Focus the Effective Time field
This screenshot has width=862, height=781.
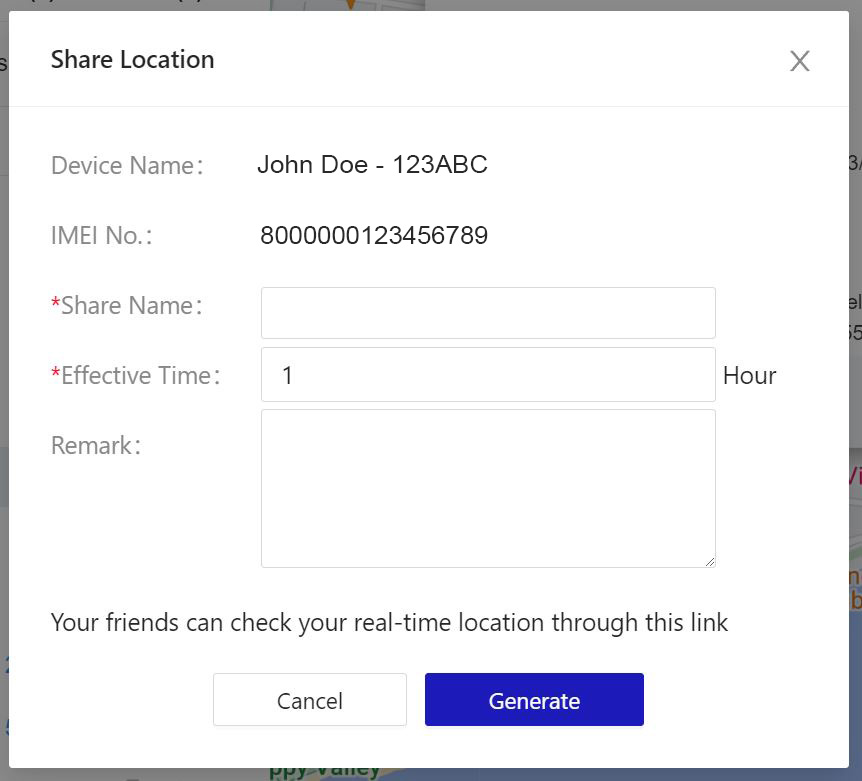pyautogui.click(x=488, y=375)
